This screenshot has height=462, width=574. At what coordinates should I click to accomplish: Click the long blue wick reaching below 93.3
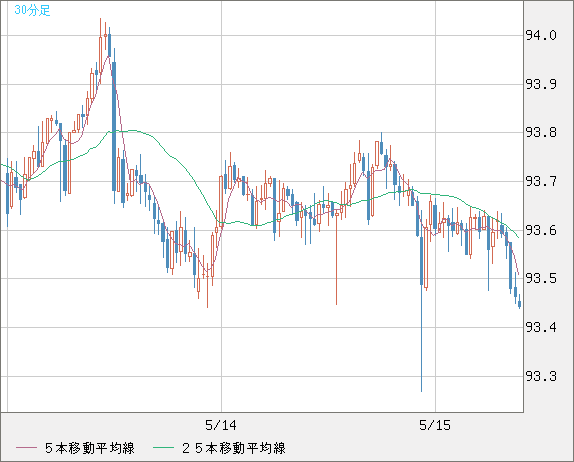click(421, 339)
